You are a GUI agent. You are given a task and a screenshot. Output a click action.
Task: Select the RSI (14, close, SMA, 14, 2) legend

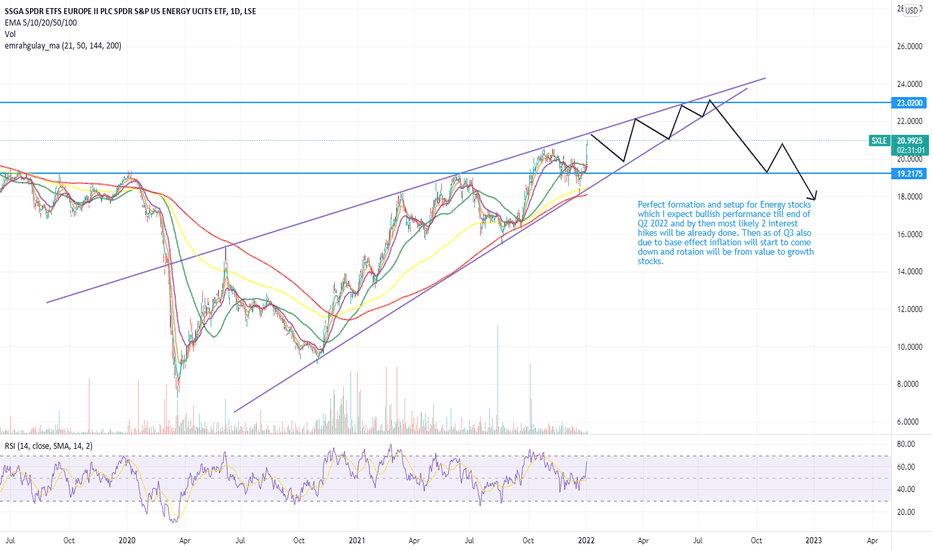[x=49, y=446]
